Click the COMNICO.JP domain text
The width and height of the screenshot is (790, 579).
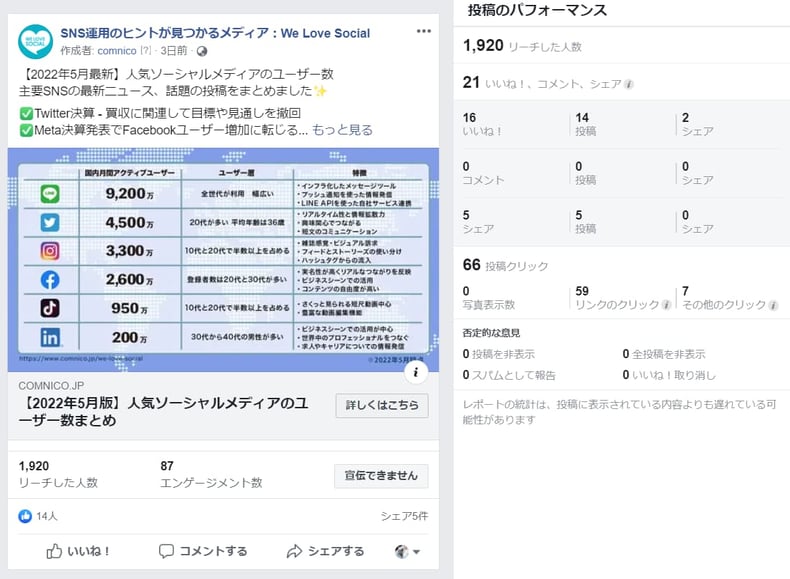click(51, 386)
